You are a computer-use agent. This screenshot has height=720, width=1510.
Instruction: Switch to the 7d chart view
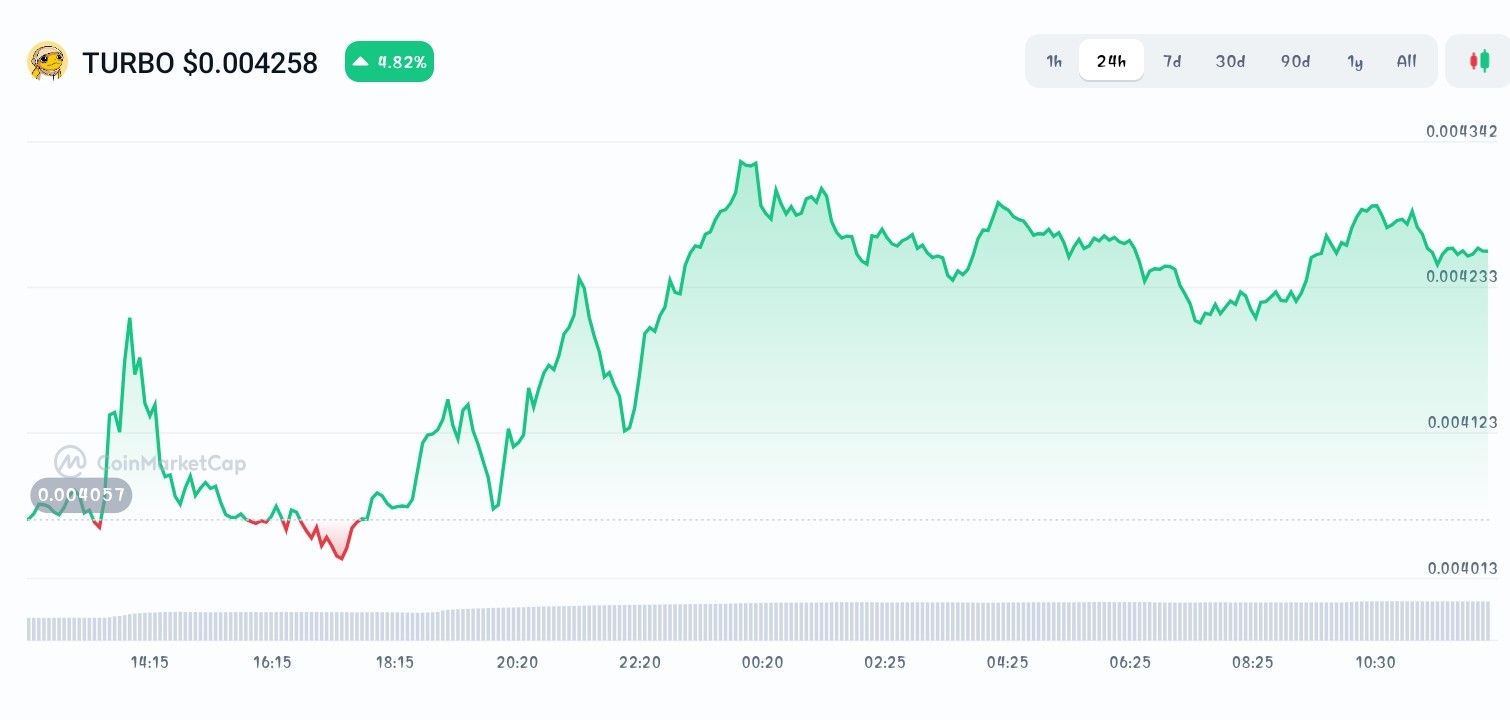[x=1172, y=61]
